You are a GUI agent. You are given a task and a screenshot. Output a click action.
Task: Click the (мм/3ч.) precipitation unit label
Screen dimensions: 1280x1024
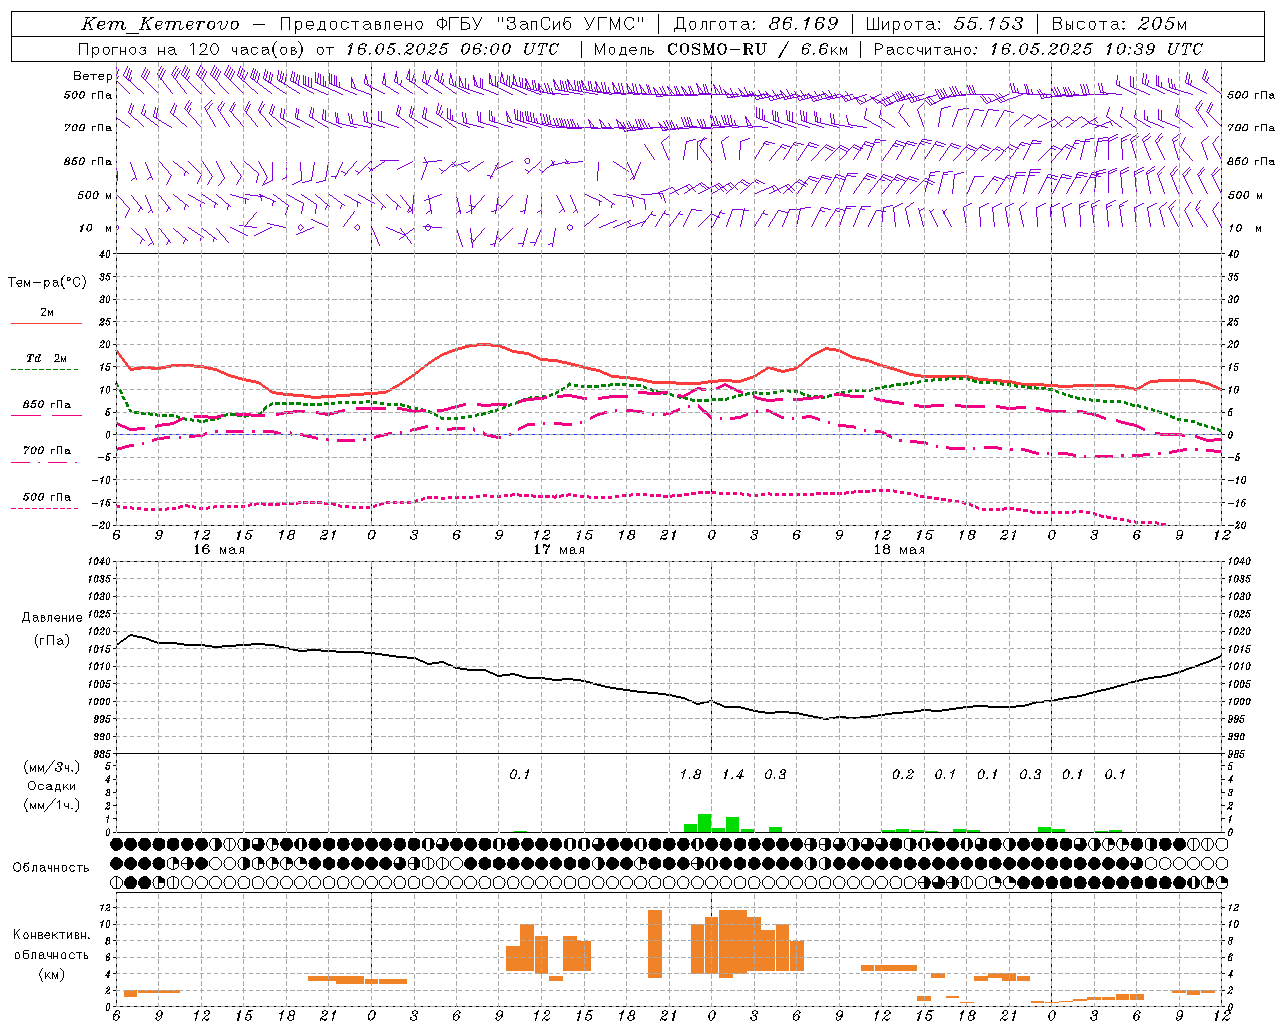(x=52, y=768)
